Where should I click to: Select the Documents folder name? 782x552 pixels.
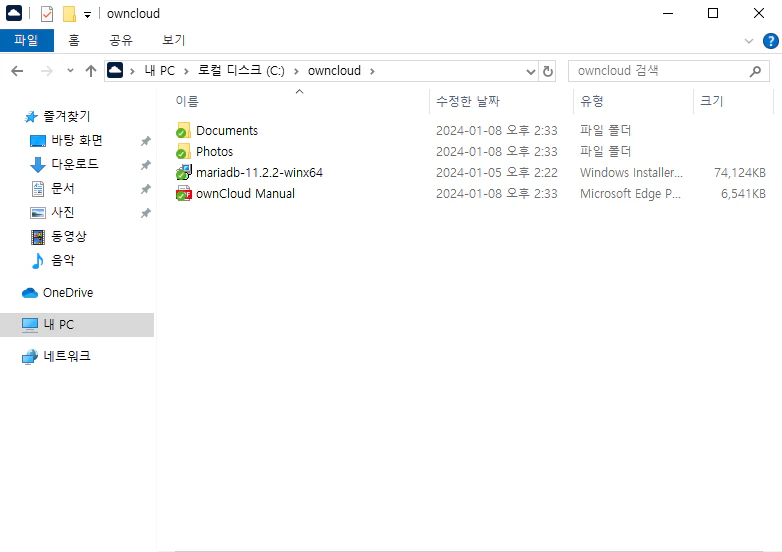click(227, 131)
